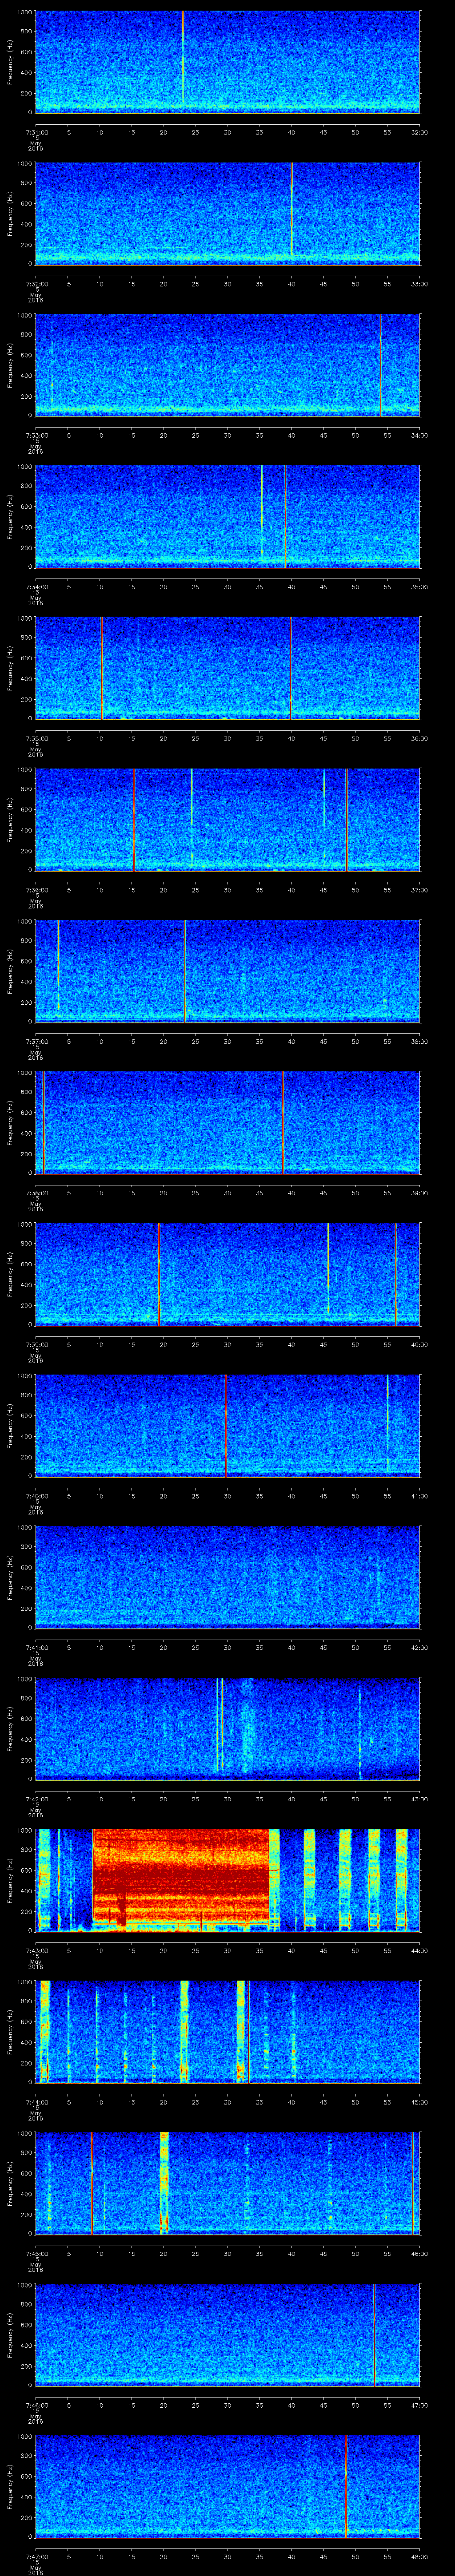455x2576 pixels.
Task: Click the 7:35:00 start time label
Action: (36, 738)
